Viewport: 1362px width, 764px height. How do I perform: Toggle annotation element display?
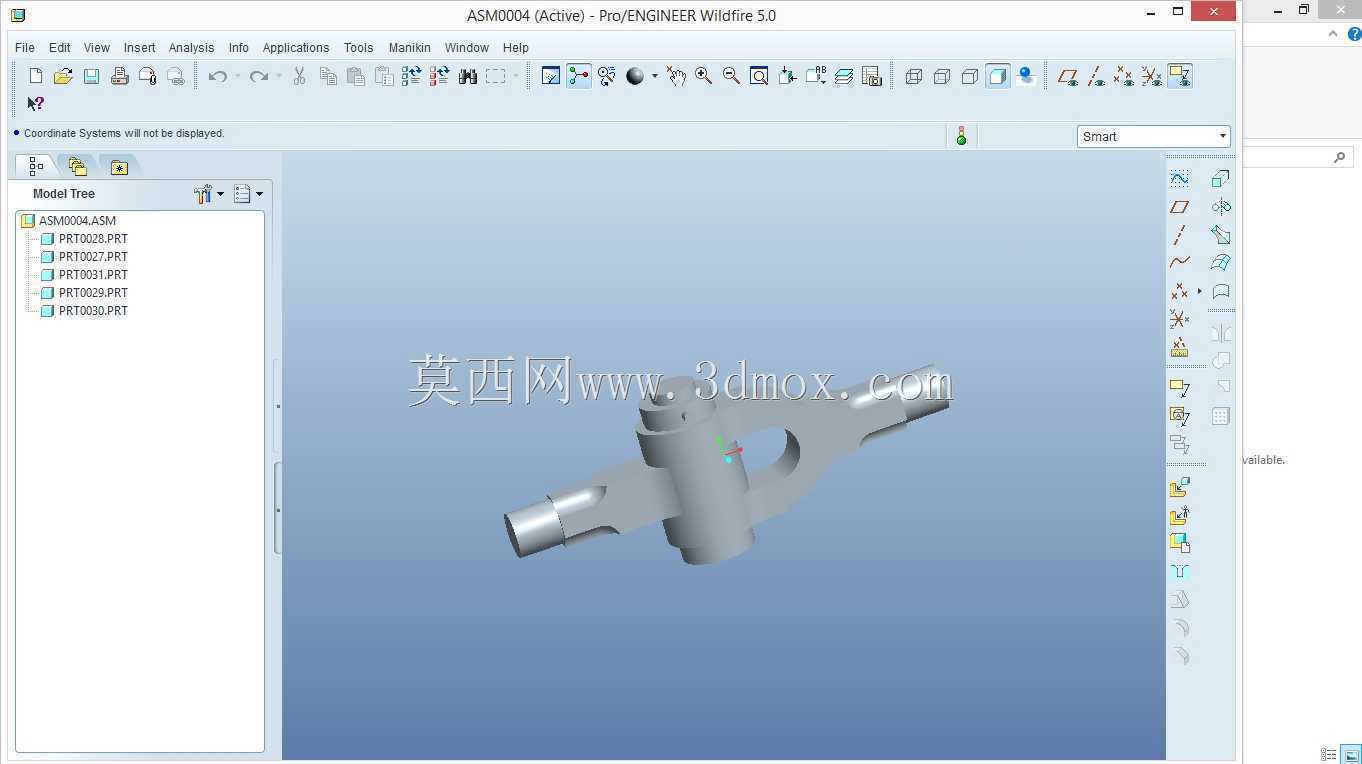coord(1180,76)
